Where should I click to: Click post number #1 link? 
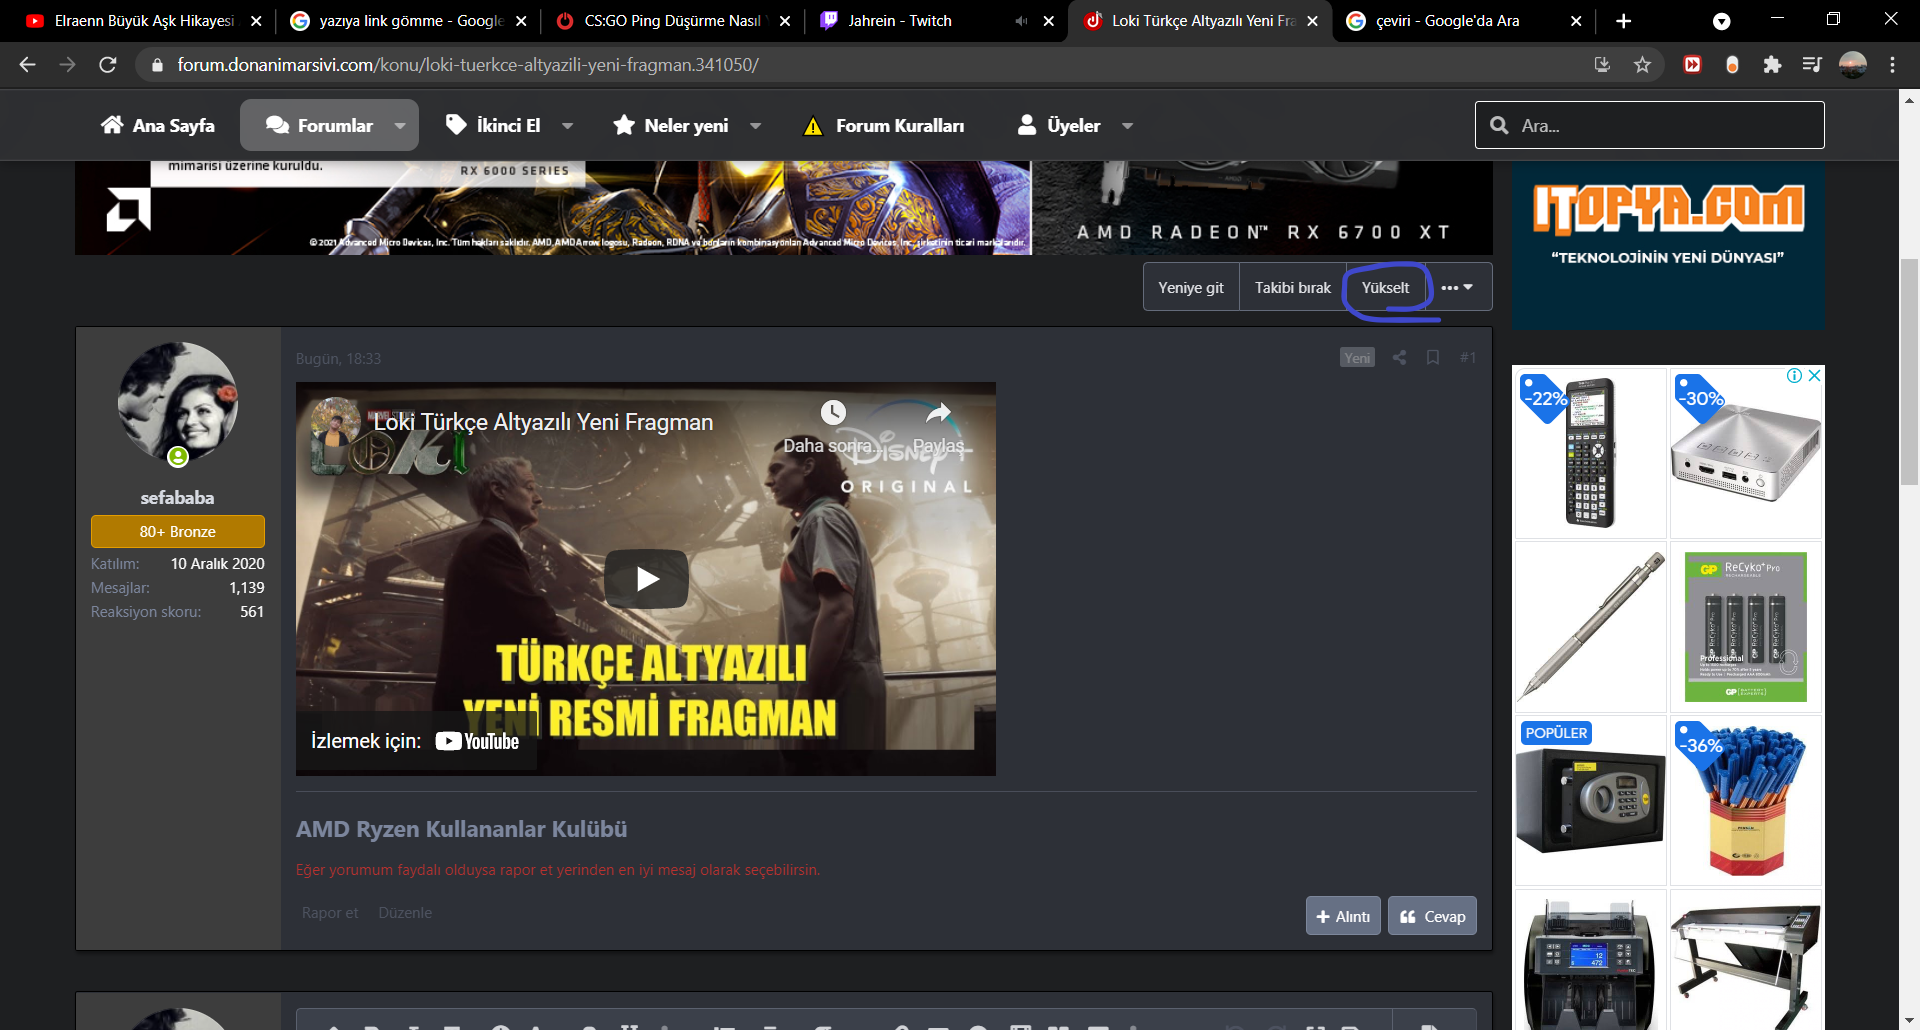coord(1467,358)
